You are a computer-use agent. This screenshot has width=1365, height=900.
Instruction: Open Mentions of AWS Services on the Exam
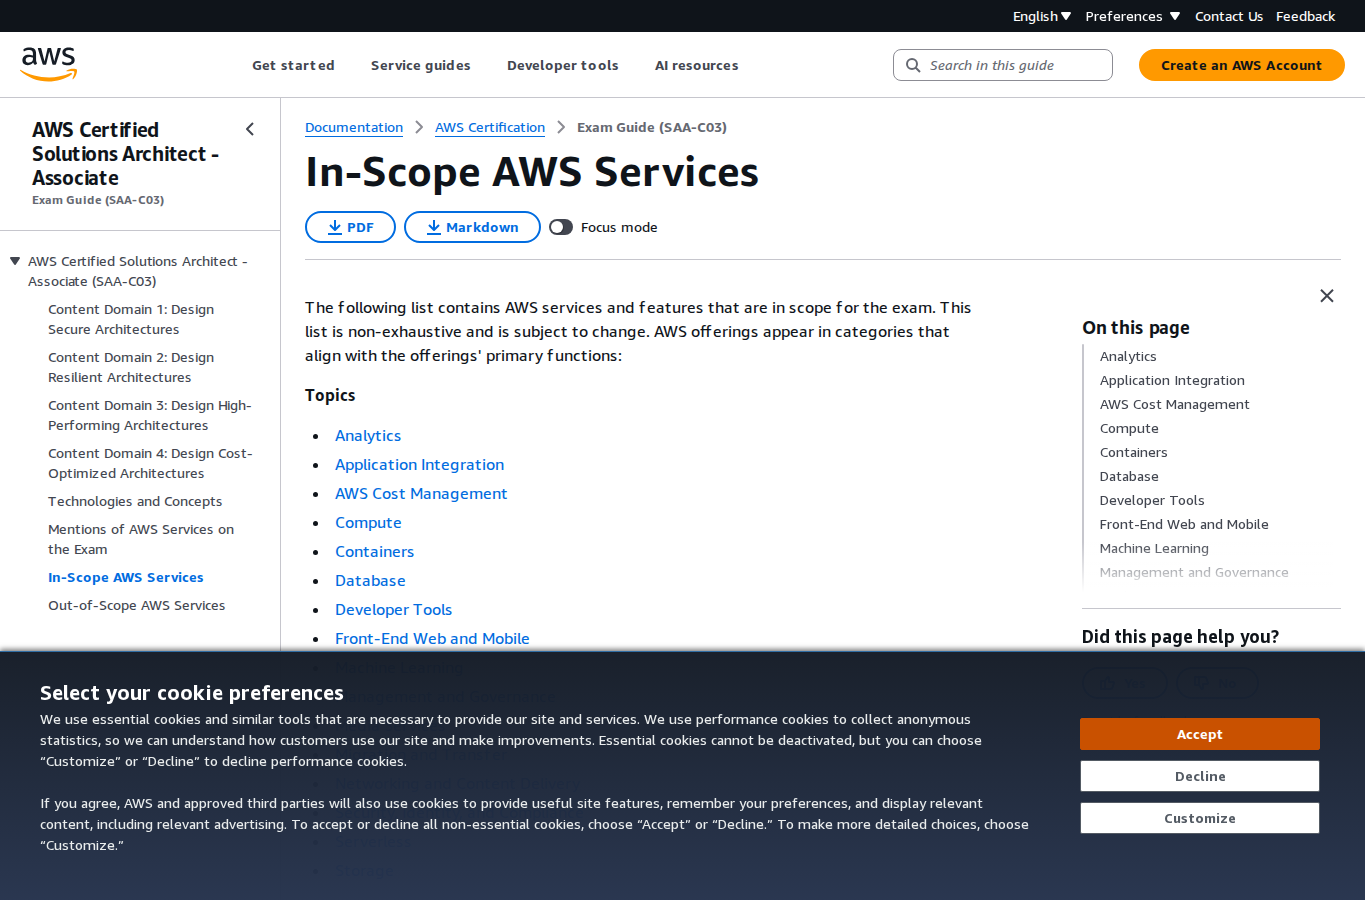(141, 539)
